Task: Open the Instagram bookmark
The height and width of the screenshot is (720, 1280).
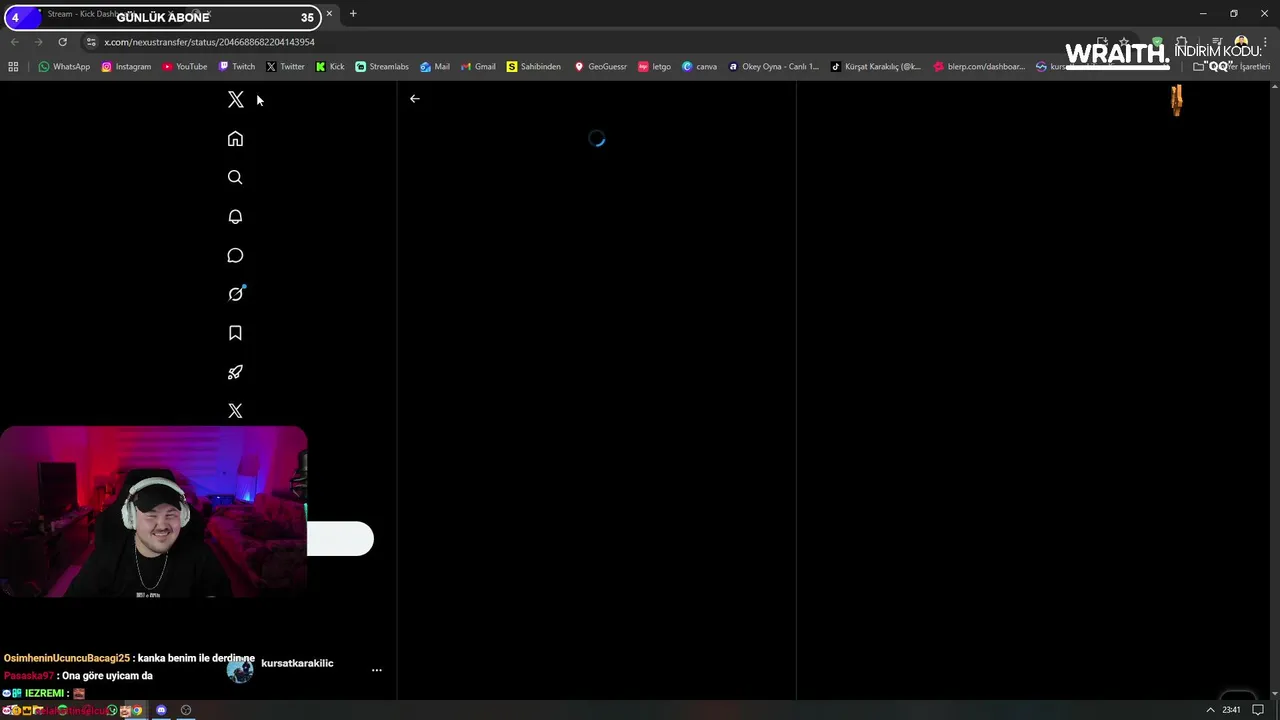Action: click(126, 67)
